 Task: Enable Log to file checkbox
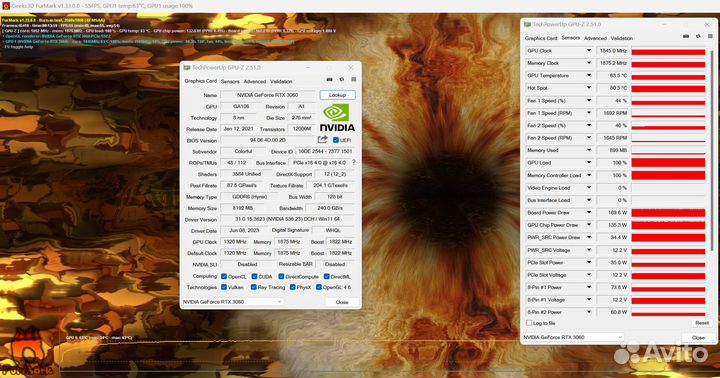(x=529, y=323)
